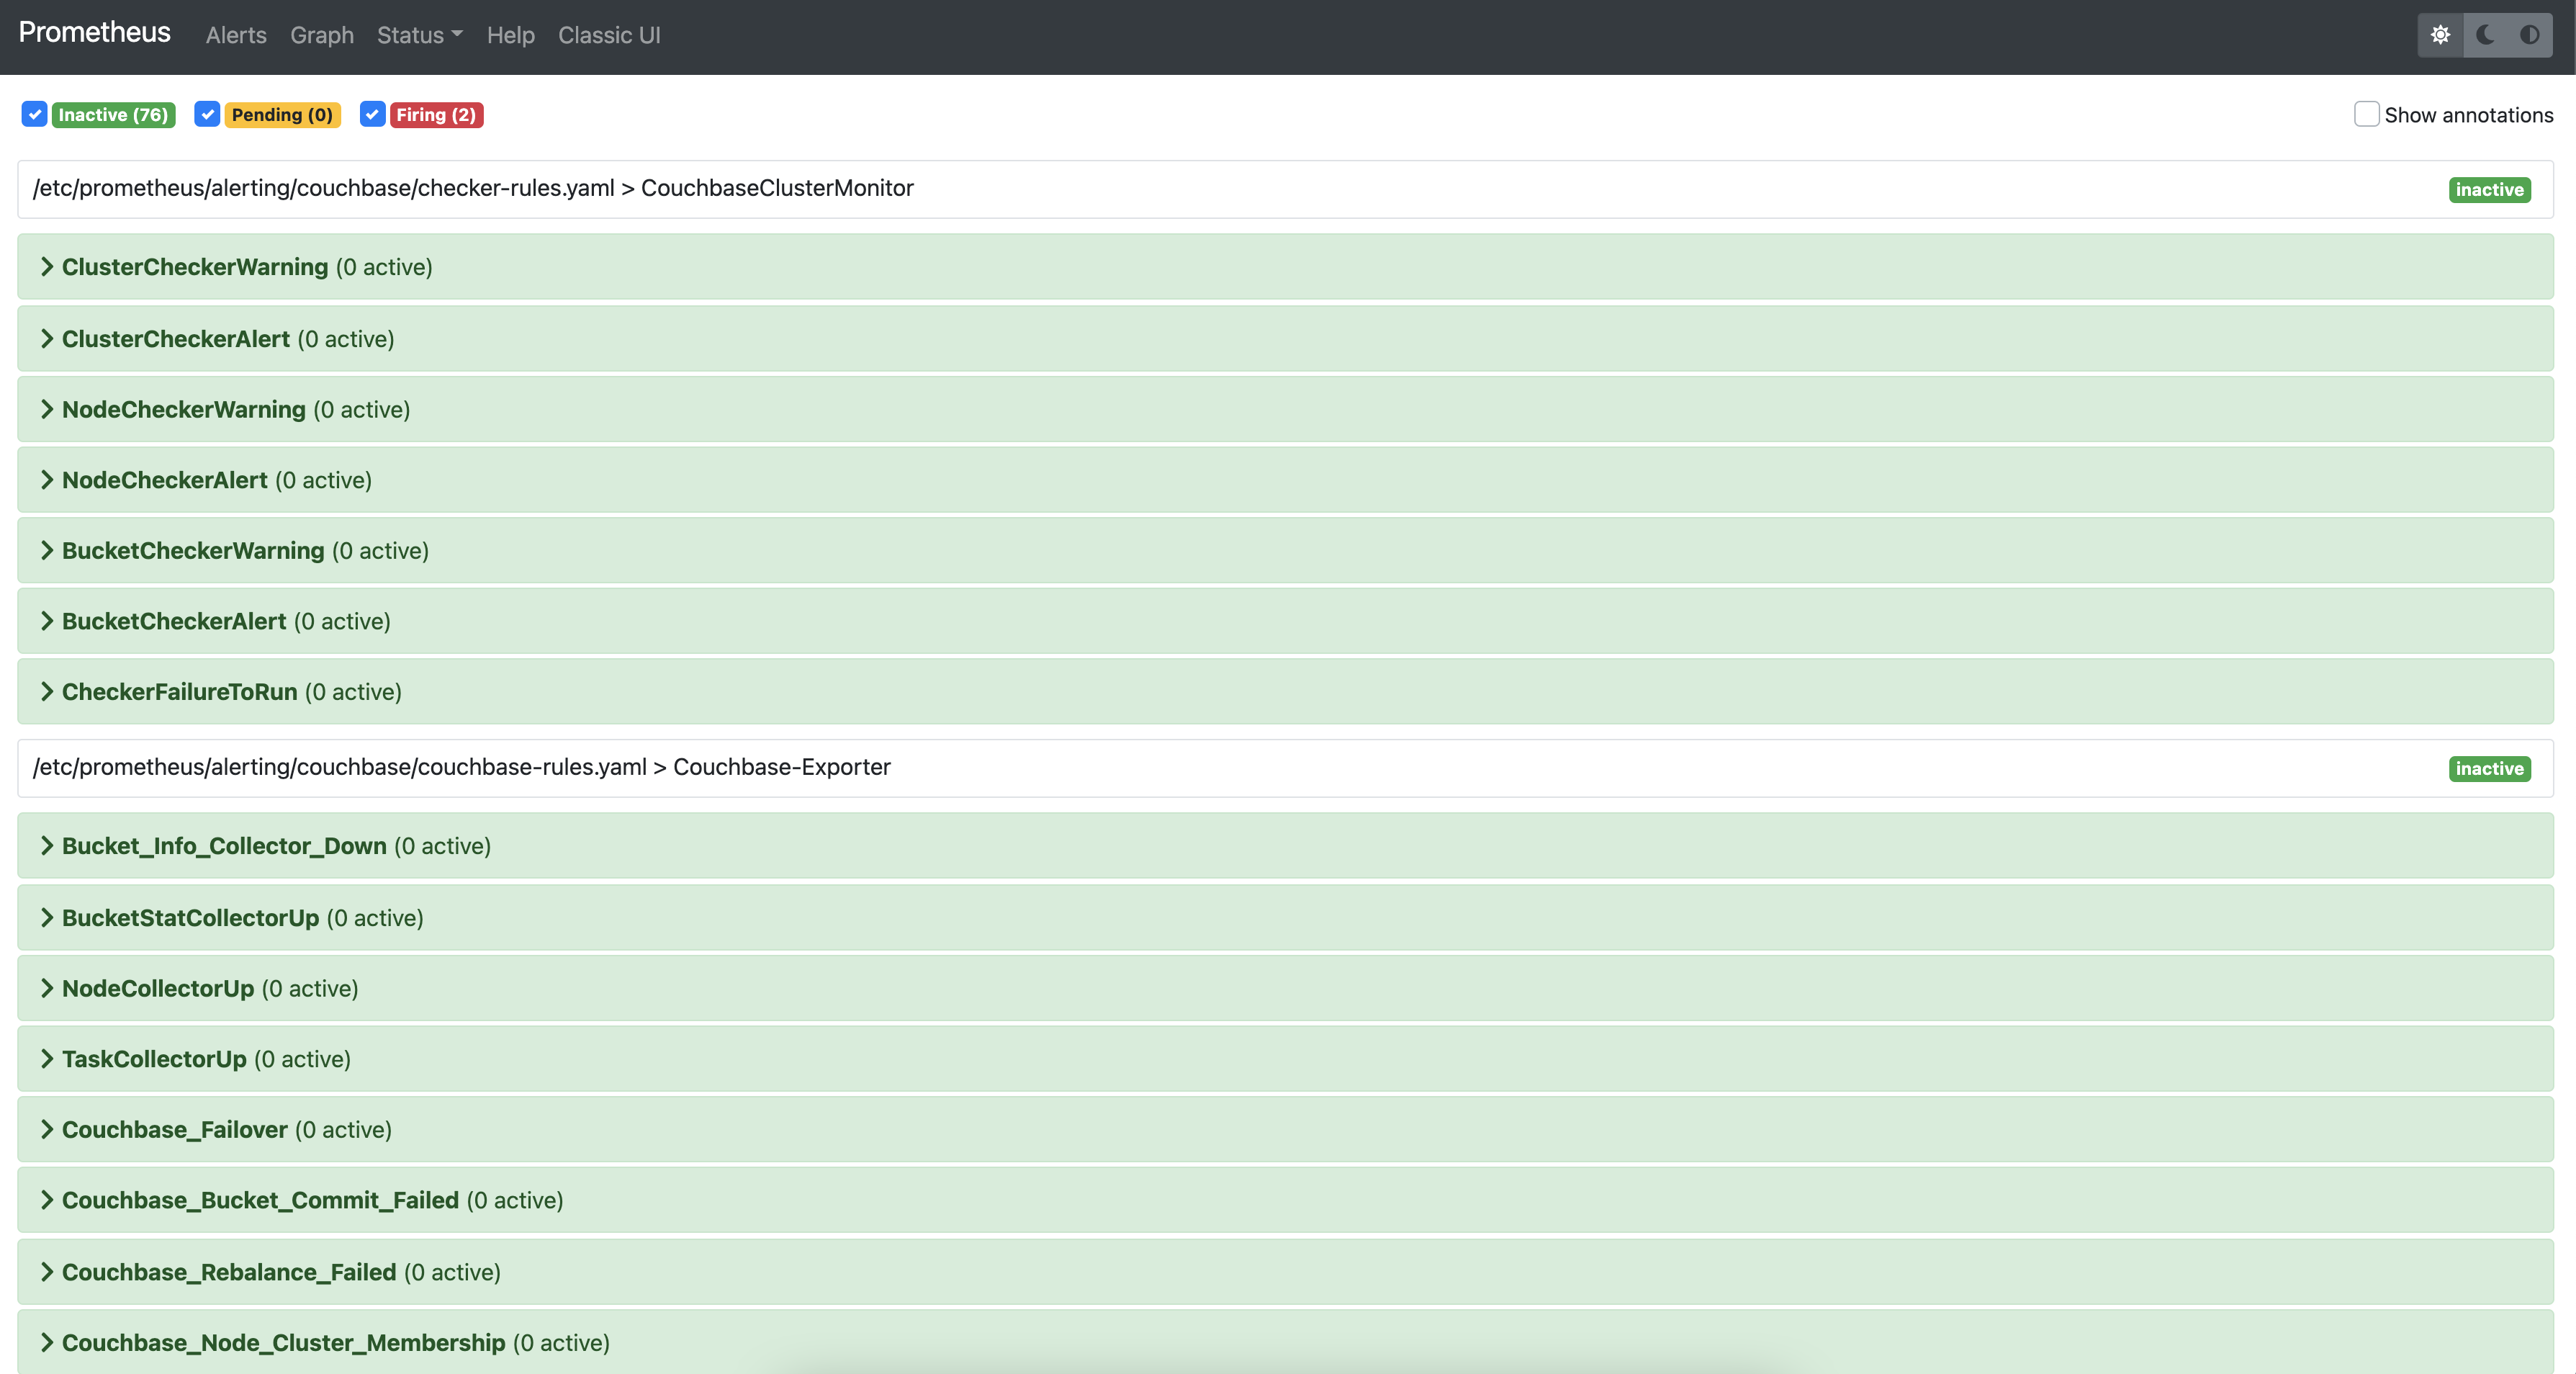The height and width of the screenshot is (1374, 2576).
Task: Uncheck the Firing (2) filter checkbox
Action: point(372,114)
